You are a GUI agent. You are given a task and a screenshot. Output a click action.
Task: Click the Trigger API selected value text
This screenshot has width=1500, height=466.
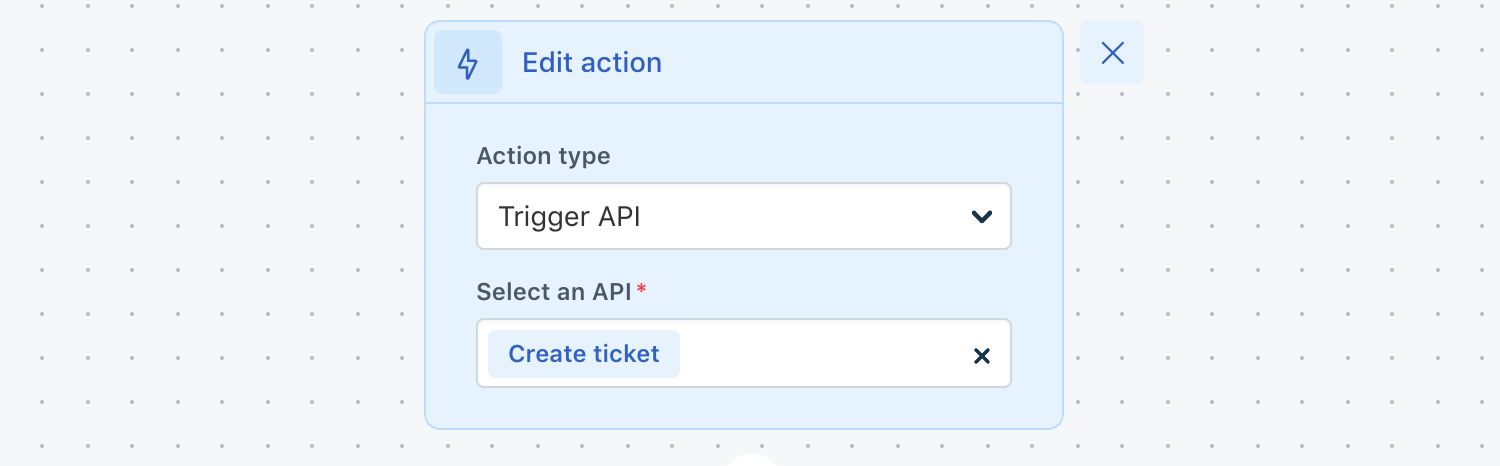click(x=569, y=216)
